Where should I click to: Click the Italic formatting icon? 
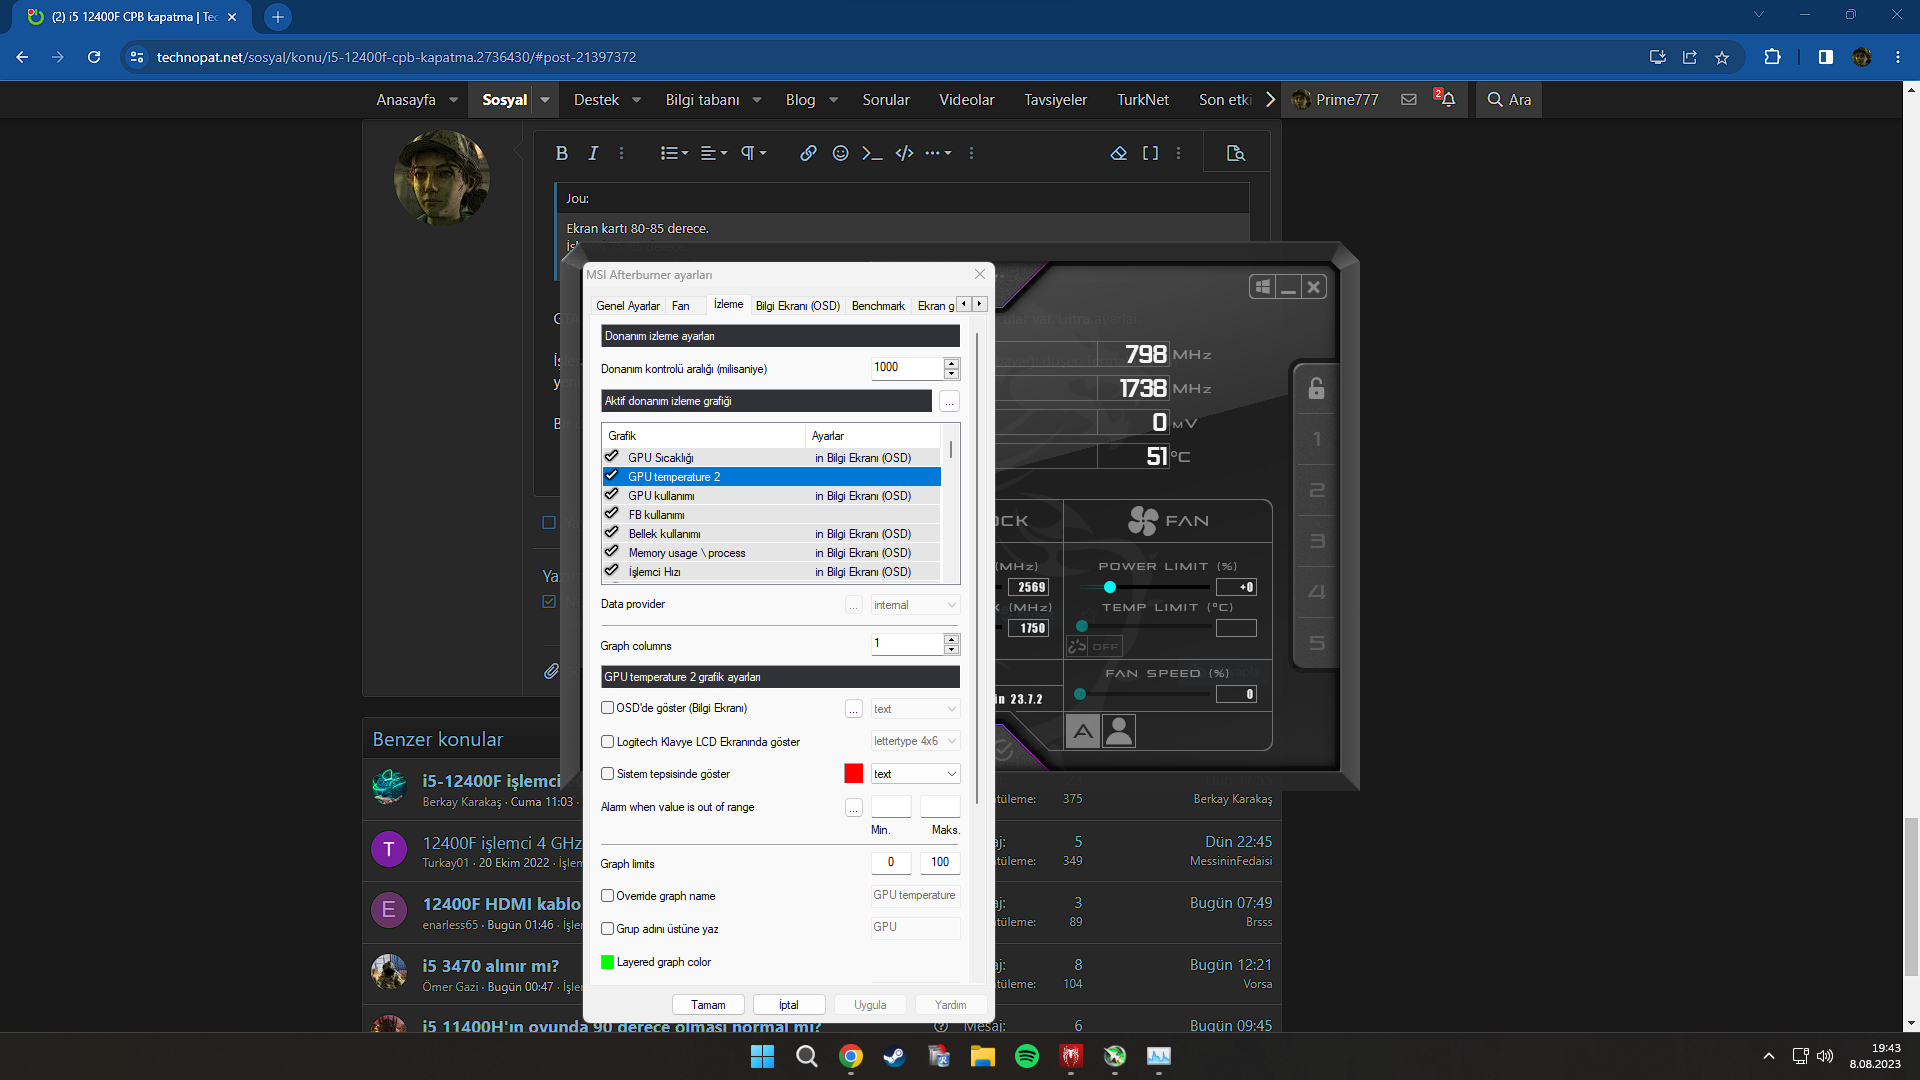pyautogui.click(x=593, y=153)
